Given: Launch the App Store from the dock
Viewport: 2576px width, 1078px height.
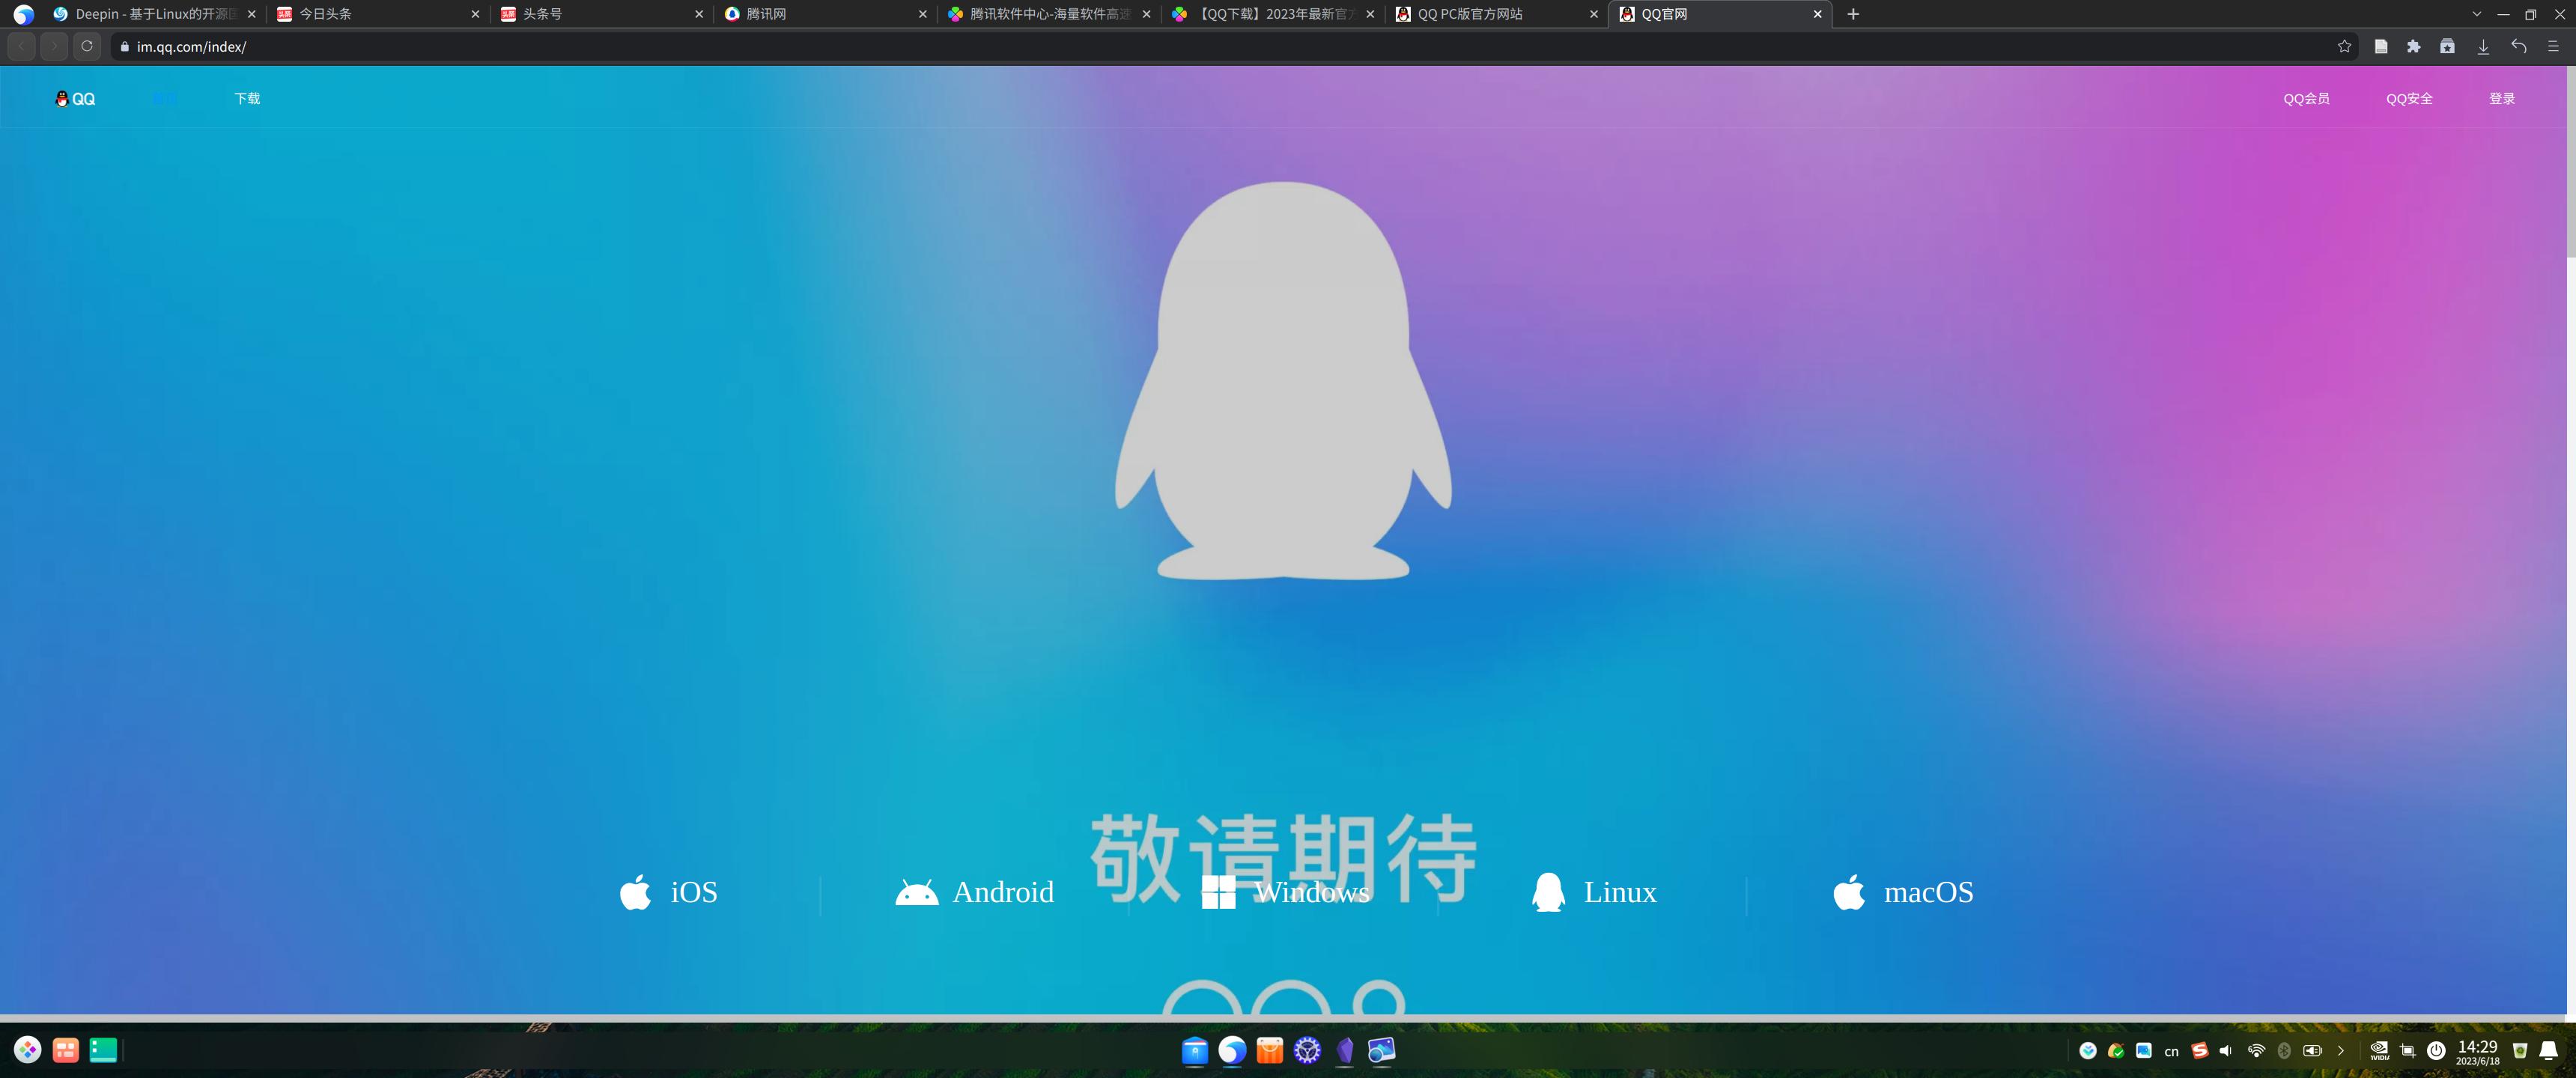Looking at the screenshot, I should [1270, 1051].
